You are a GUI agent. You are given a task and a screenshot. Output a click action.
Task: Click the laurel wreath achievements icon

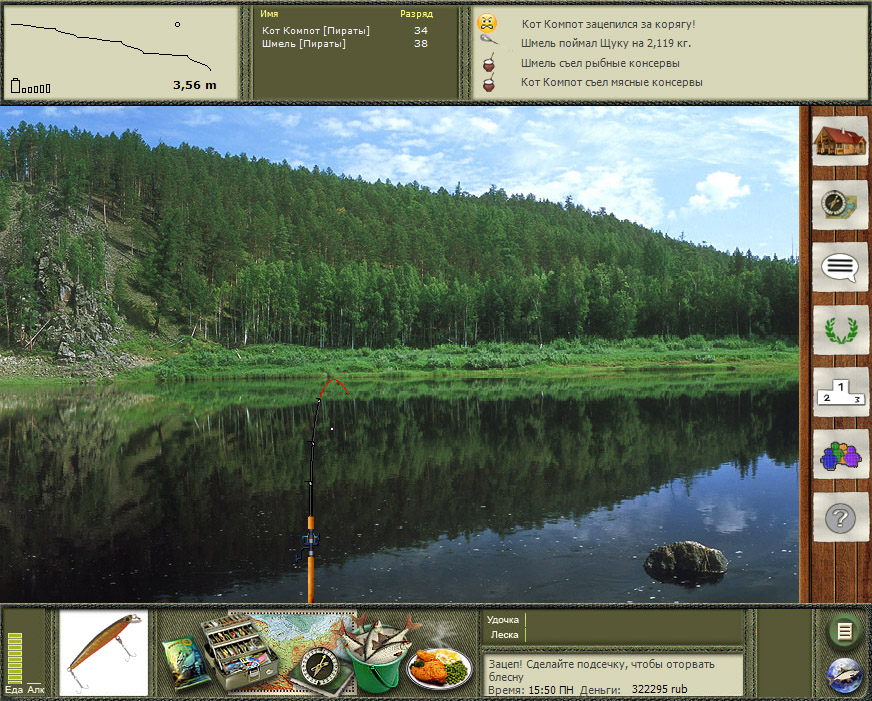tap(839, 329)
